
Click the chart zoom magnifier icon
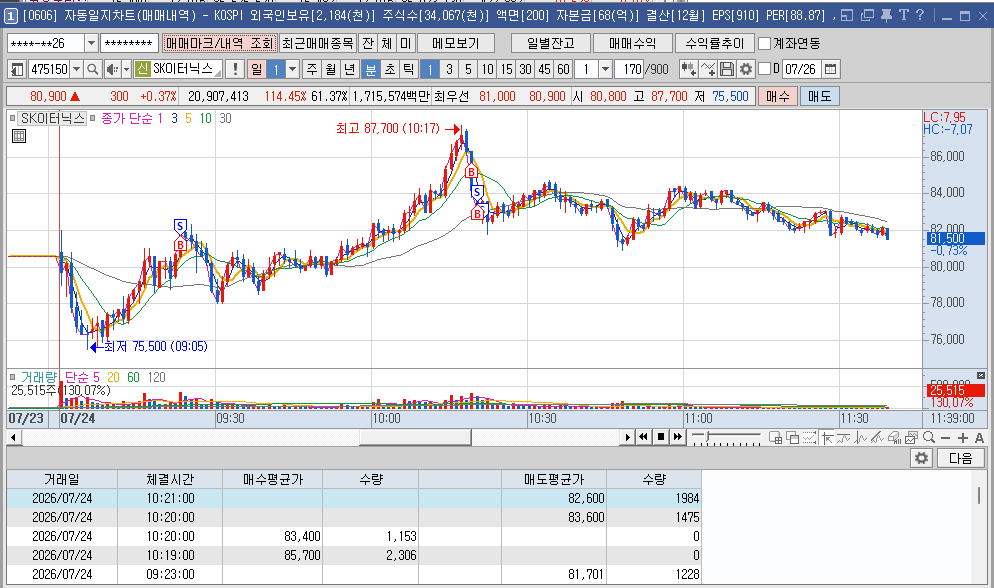929,437
